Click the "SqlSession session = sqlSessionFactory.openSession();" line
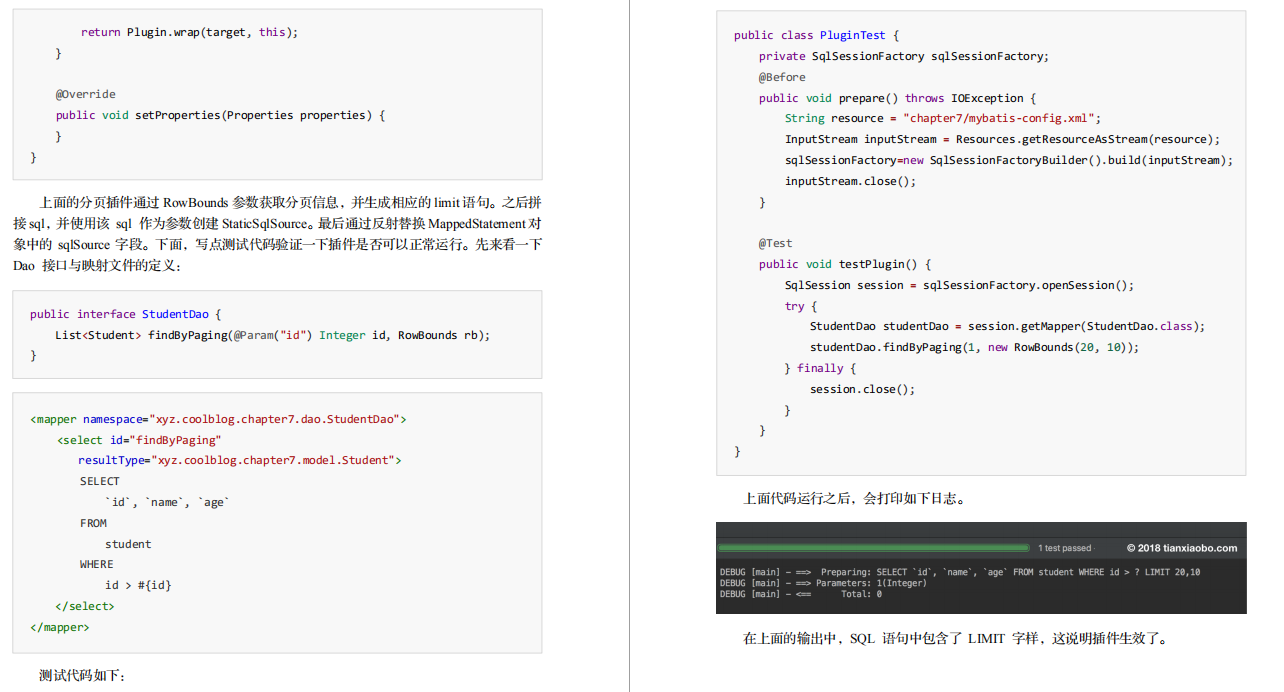Viewport: 1284px width, 692px height. (x=960, y=285)
